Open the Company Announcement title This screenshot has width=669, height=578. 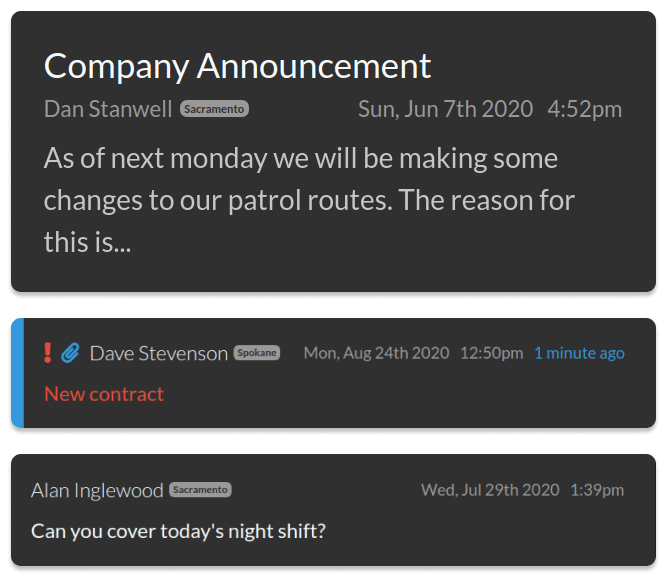pos(237,66)
